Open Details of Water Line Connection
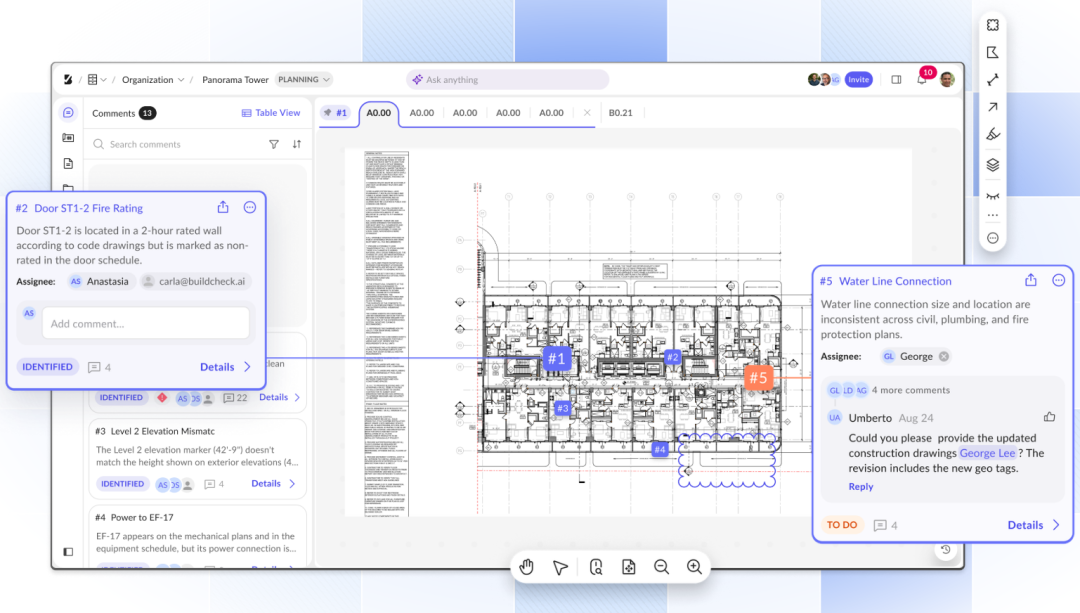The image size is (1080, 613). pos(1033,525)
